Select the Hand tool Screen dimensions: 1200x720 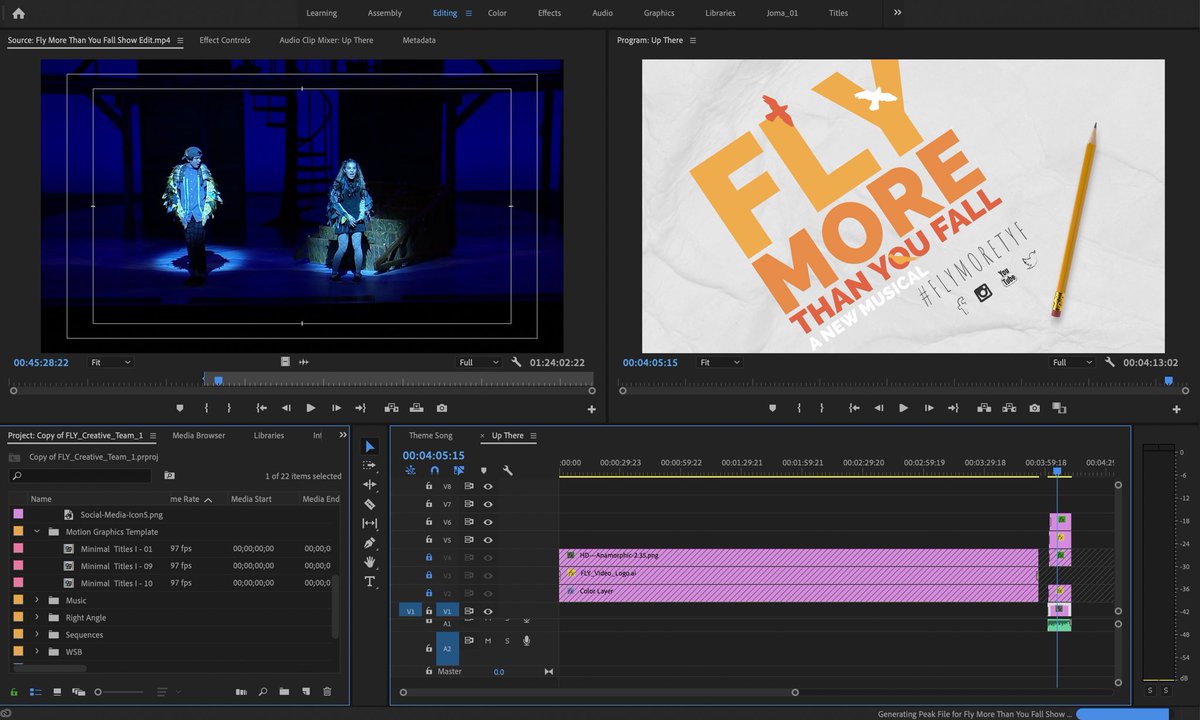coord(370,562)
